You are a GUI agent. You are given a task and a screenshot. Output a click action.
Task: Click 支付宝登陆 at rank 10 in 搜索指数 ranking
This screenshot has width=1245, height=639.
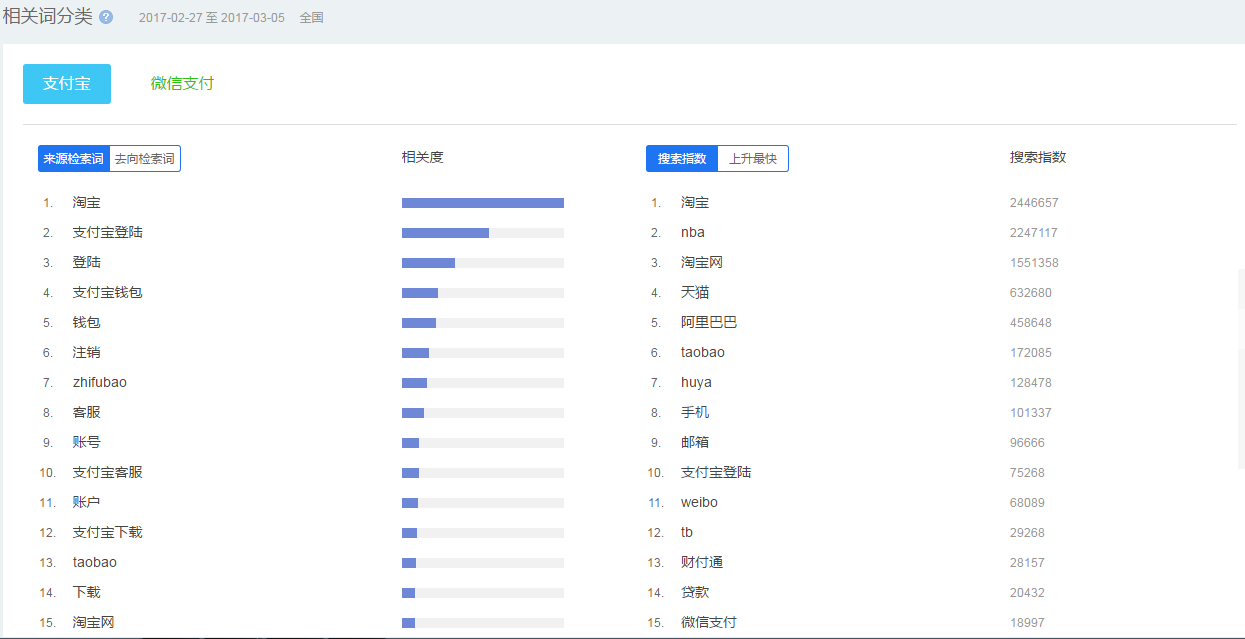click(x=716, y=473)
